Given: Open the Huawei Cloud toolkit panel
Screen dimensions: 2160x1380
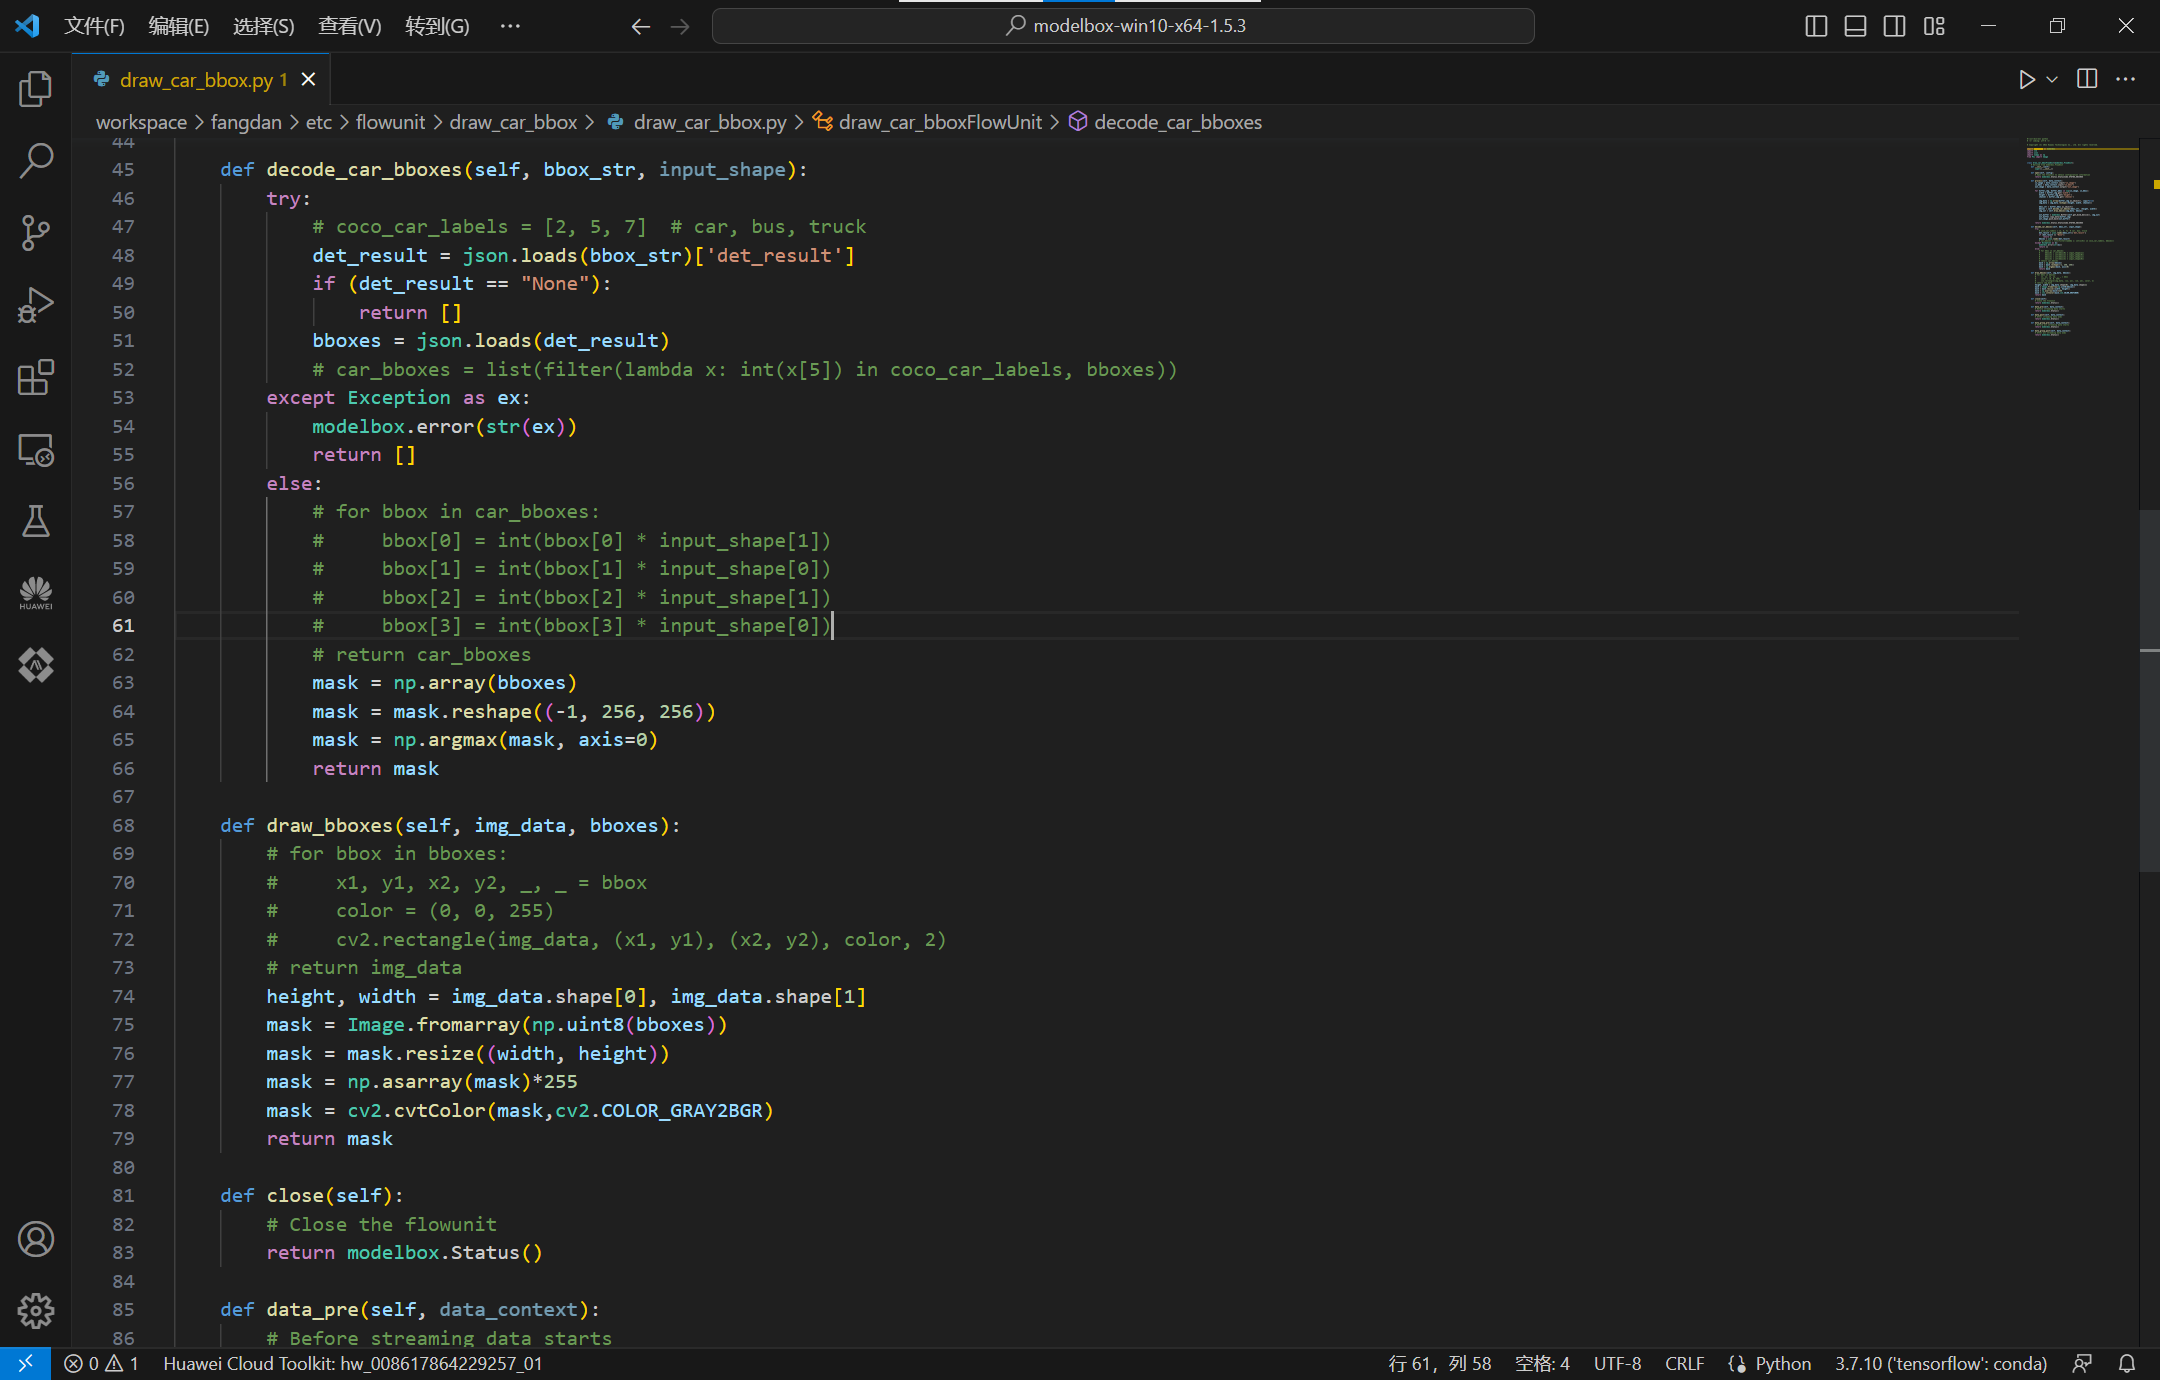Looking at the screenshot, I should pyautogui.click(x=36, y=593).
